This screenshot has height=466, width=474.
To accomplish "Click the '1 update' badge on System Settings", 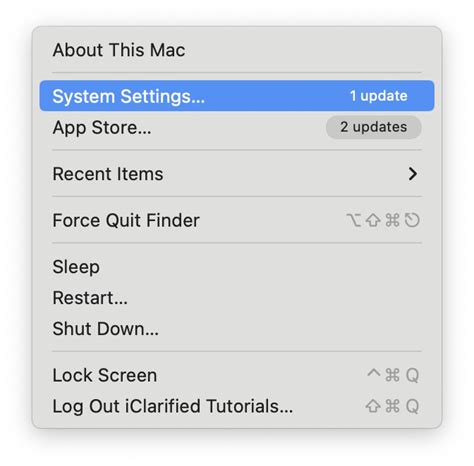I will click(378, 96).
